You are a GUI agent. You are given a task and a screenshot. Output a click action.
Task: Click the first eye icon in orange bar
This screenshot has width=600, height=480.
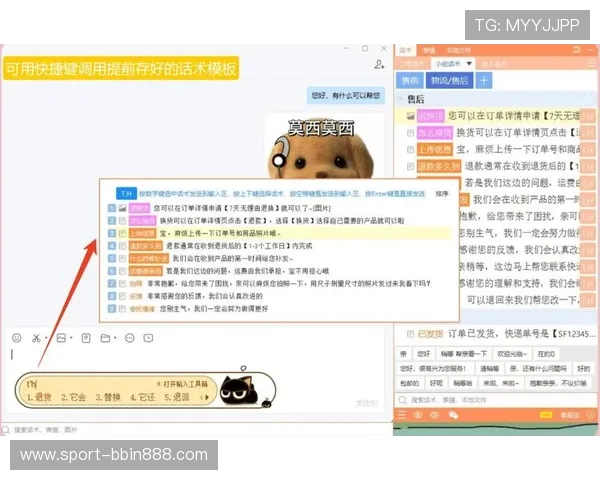418,415
